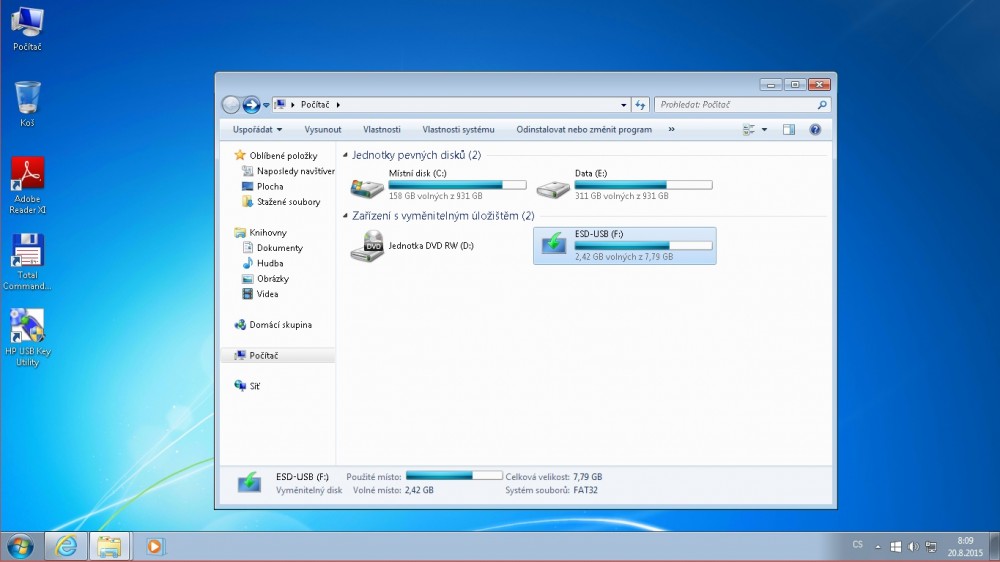The width and height of the screenshot is (1000, 562).
Task: Launch HP USB Key Utility shortcut
Action: click(27, 326)
